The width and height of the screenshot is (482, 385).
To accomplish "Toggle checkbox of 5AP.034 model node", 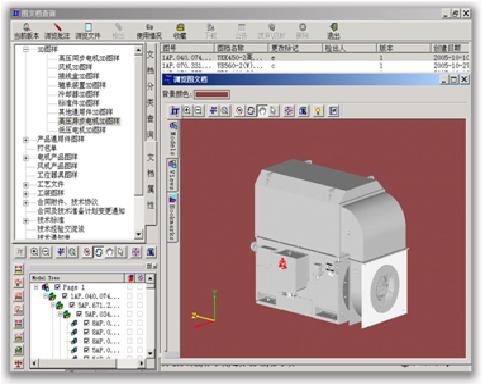I will point(79,314).
